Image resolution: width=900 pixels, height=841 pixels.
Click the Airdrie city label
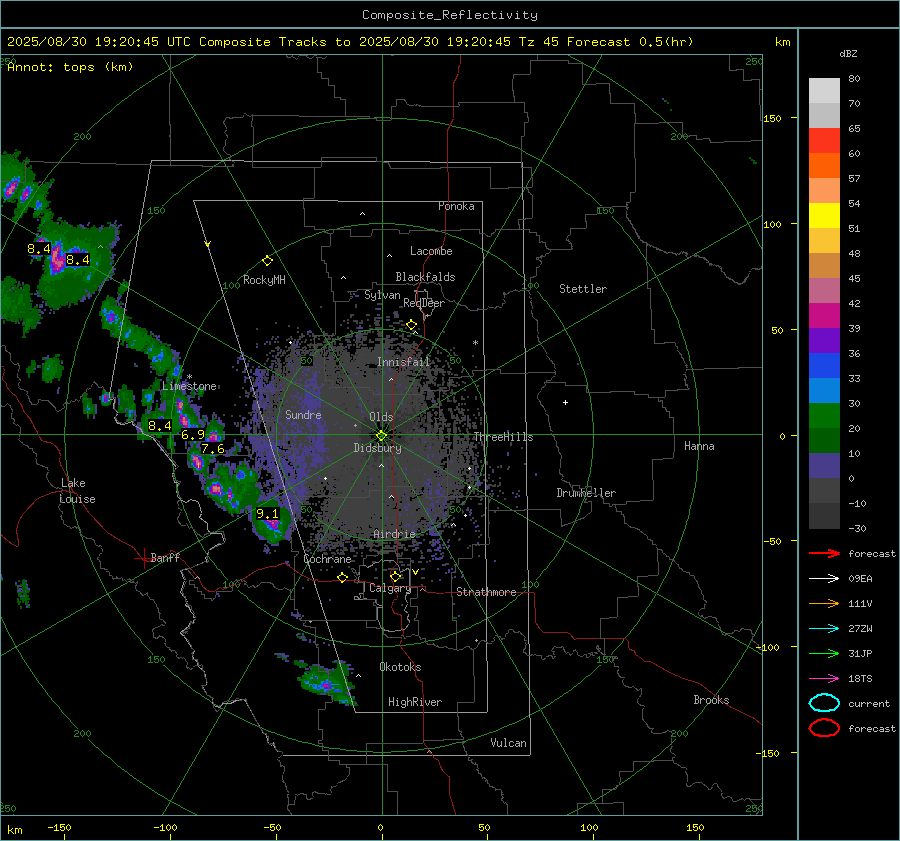394,534
